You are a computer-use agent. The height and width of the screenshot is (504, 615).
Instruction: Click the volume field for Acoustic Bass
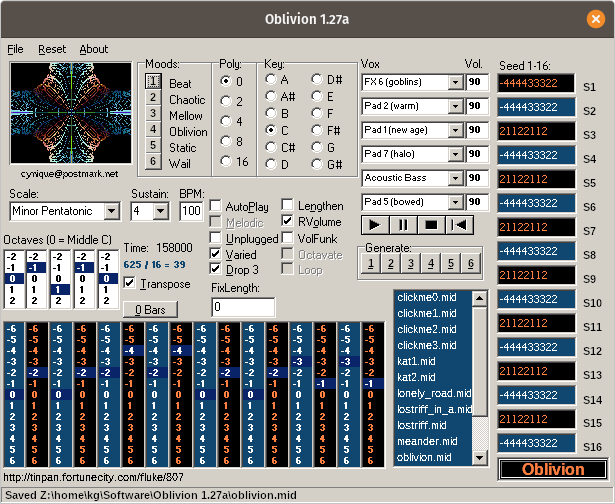[477, 178]
